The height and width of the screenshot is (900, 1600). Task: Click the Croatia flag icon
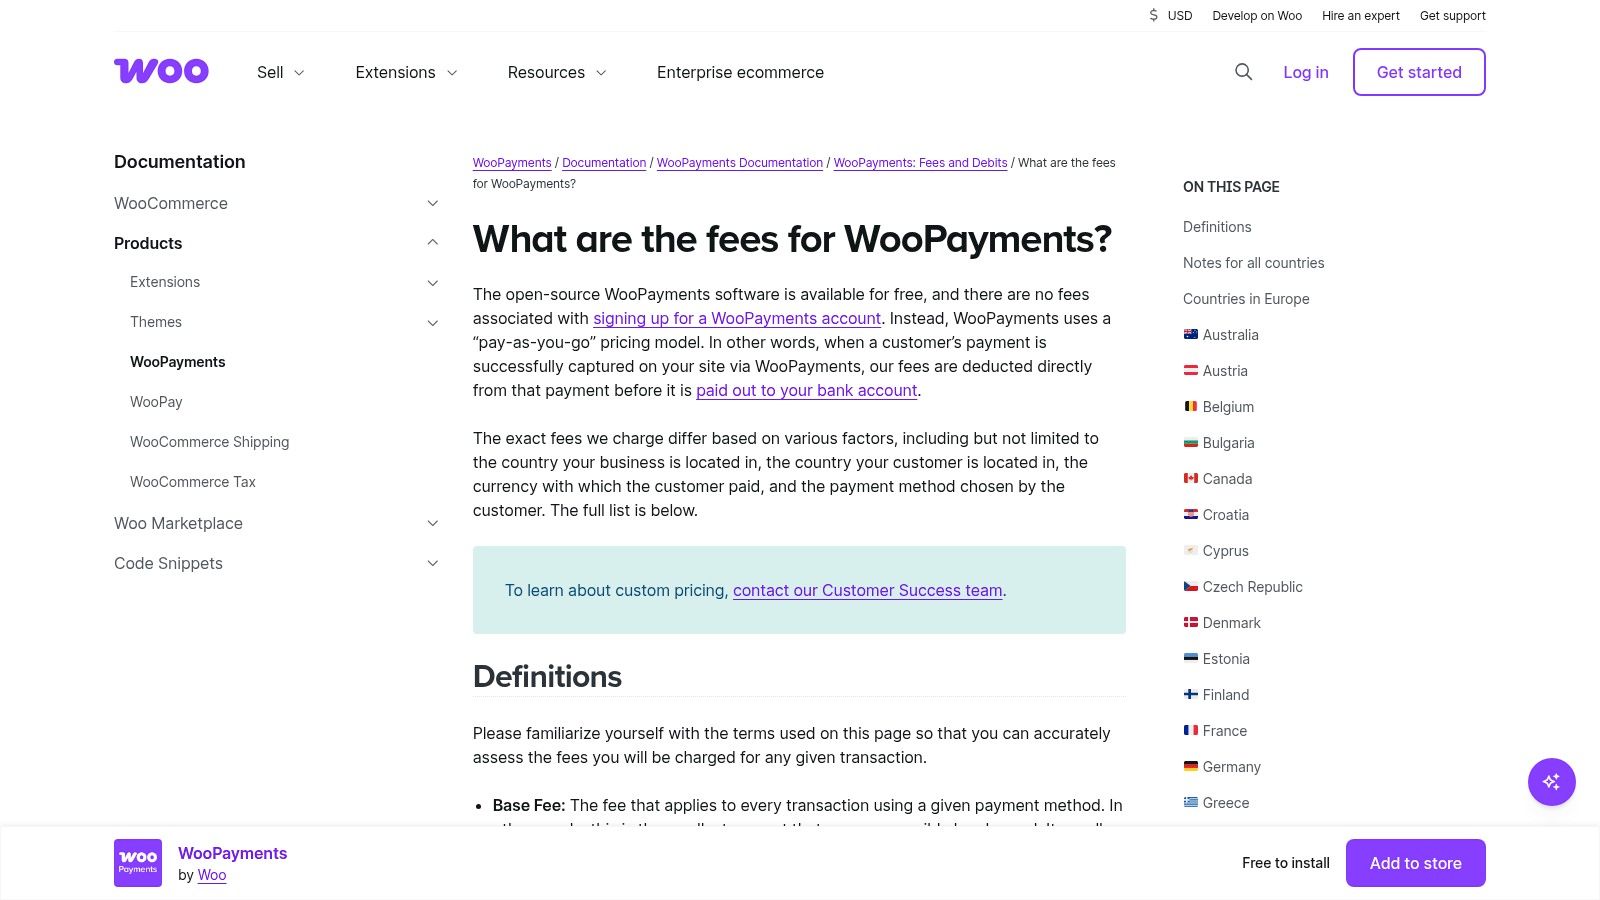1190,515
